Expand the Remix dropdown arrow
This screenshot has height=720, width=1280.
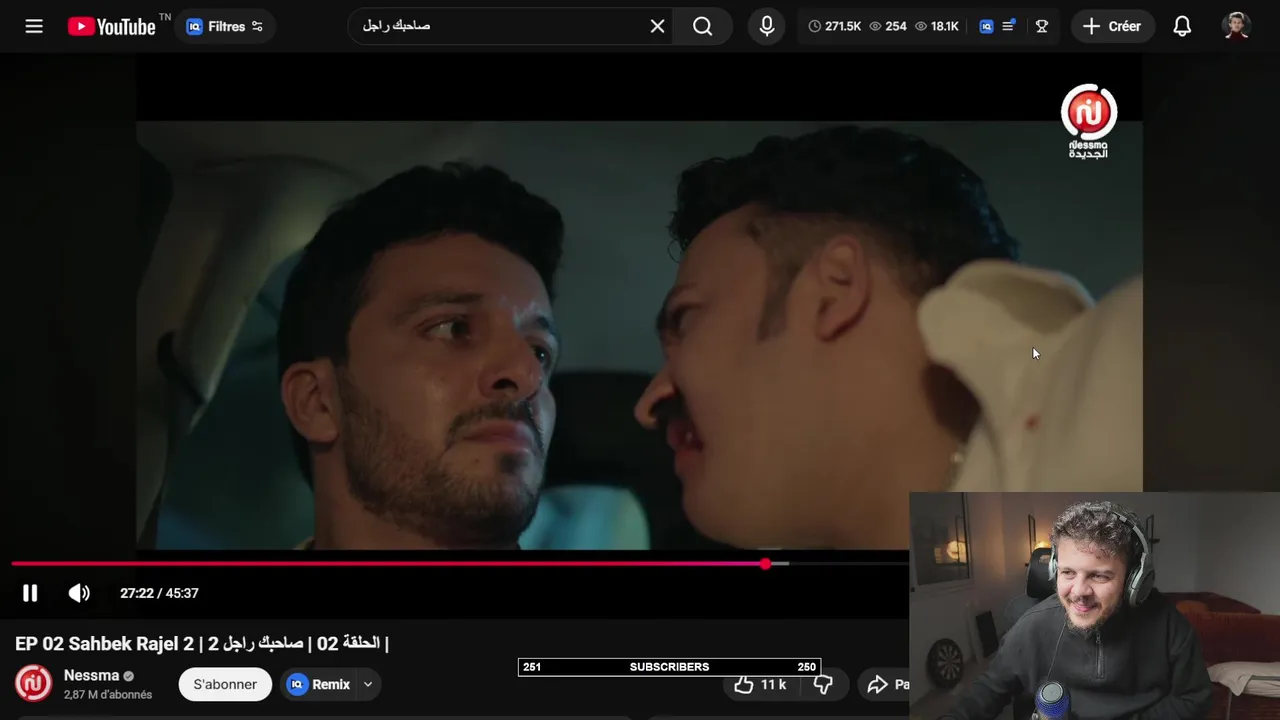tap(368, 684)
